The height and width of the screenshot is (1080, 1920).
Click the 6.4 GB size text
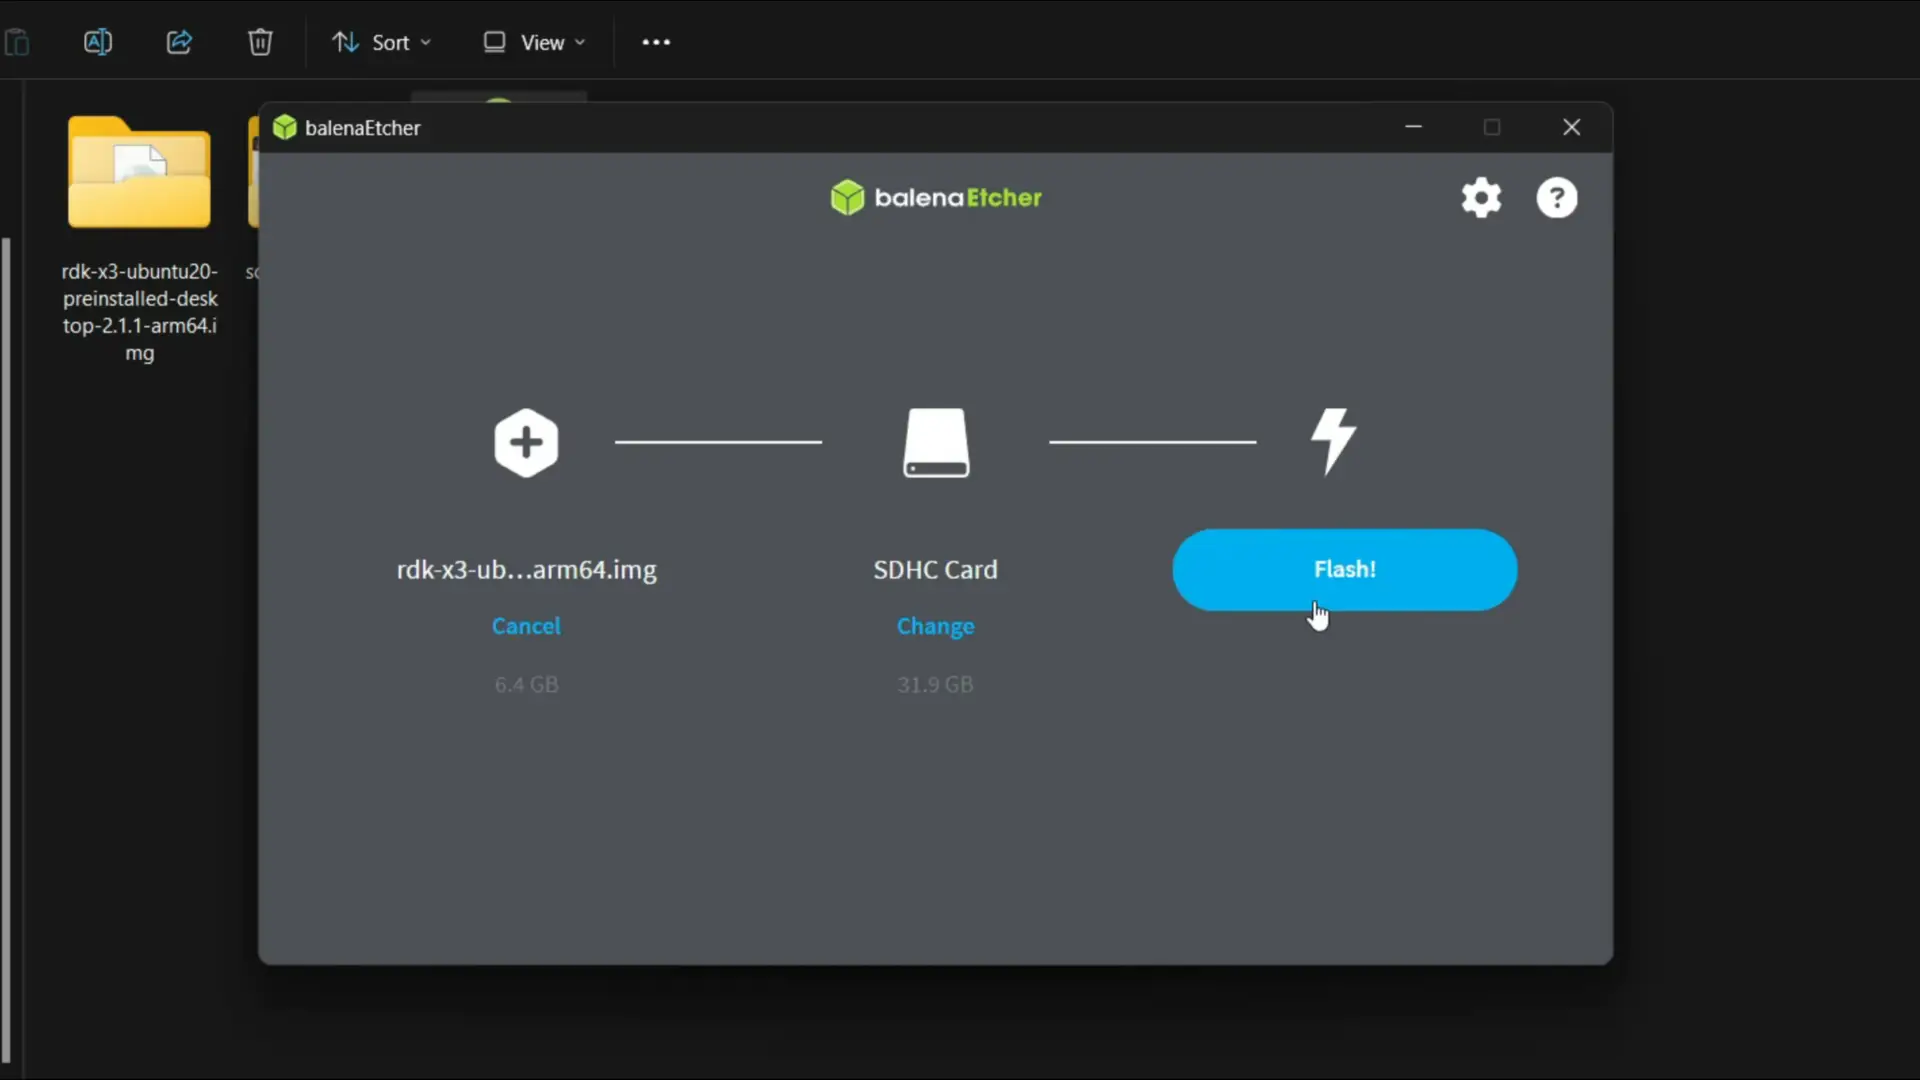(x=526, y=685)
